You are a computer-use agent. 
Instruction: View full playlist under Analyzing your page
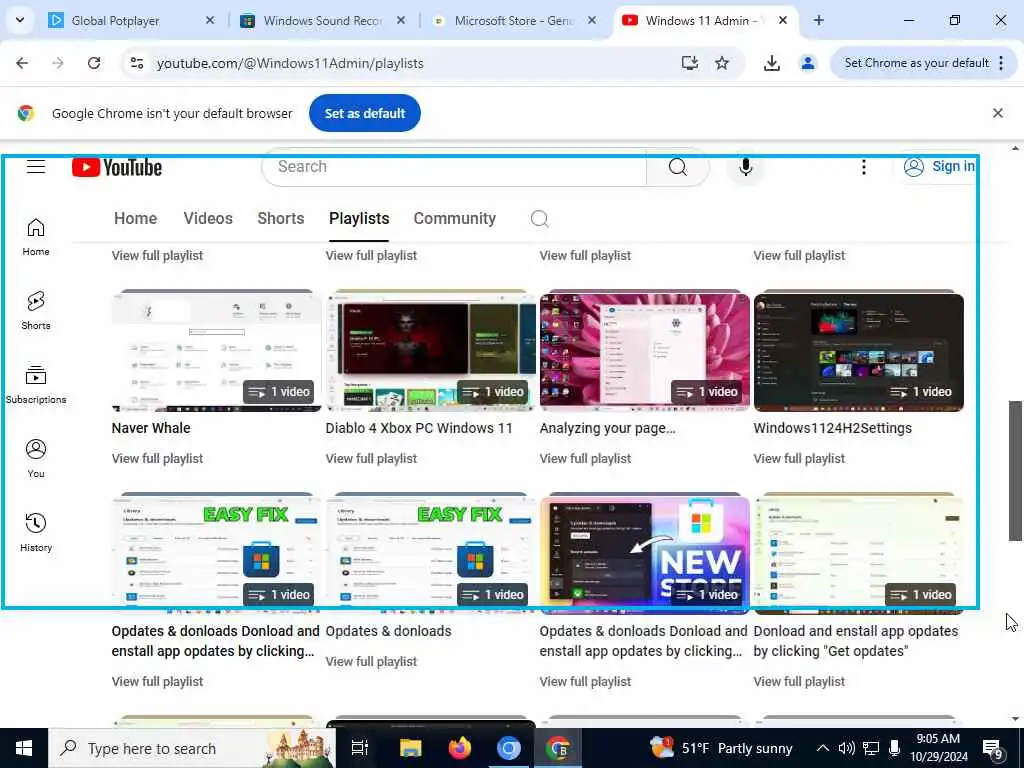tap(585, 458)
